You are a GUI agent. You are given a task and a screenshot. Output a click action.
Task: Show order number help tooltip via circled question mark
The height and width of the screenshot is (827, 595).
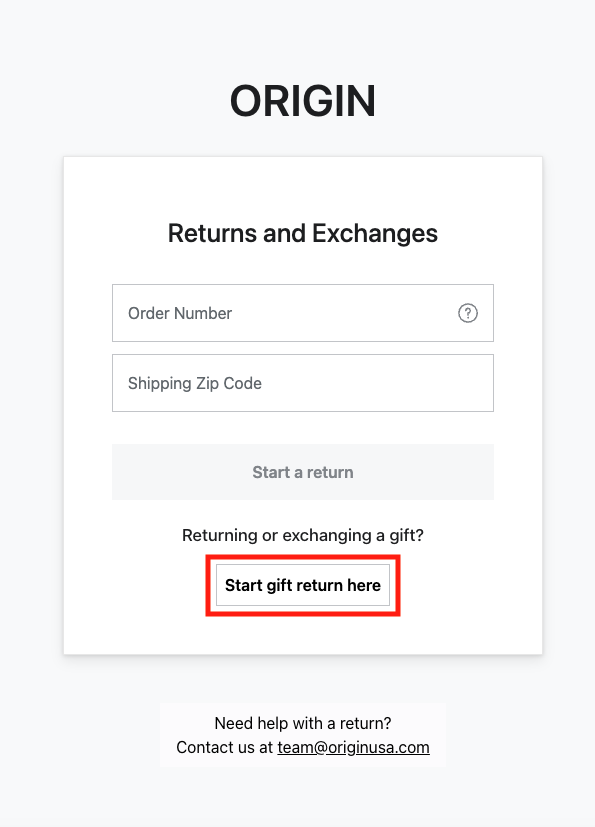[x=467, y=313]
